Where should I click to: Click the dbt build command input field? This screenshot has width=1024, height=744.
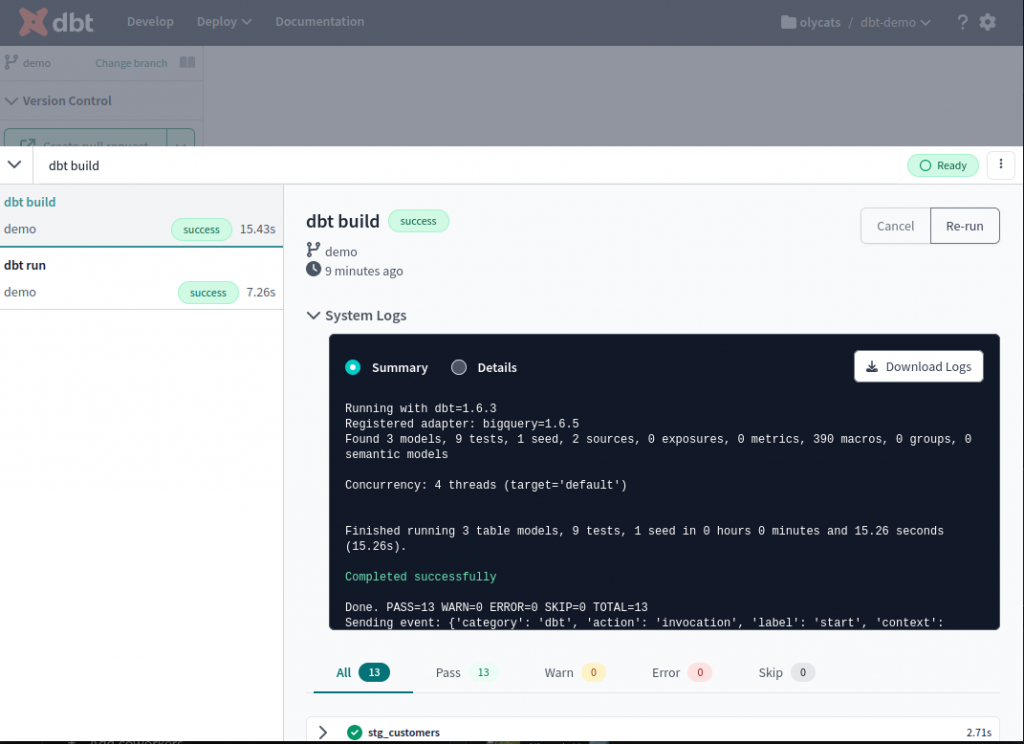467,165
